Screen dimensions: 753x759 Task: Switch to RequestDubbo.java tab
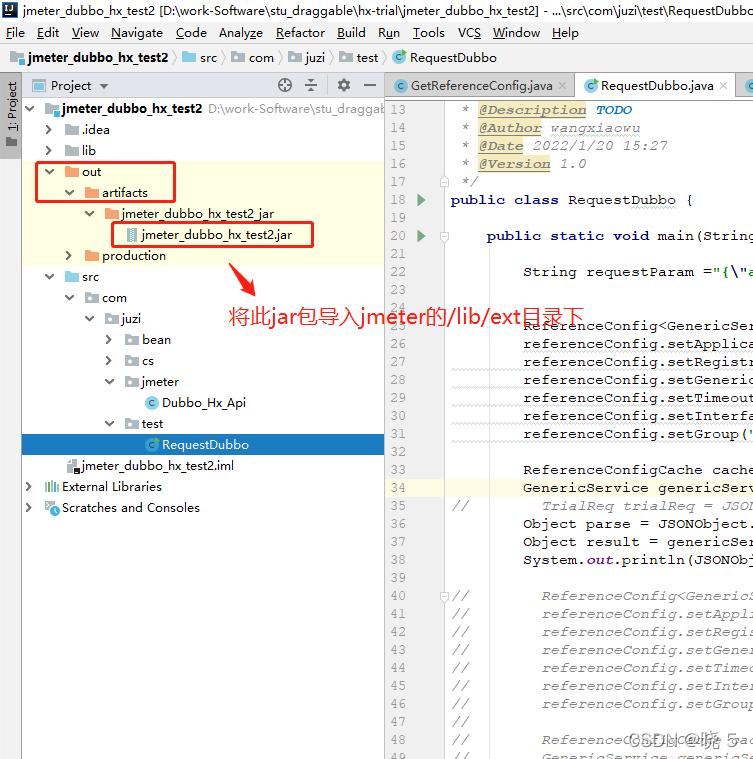coord(657,86)
